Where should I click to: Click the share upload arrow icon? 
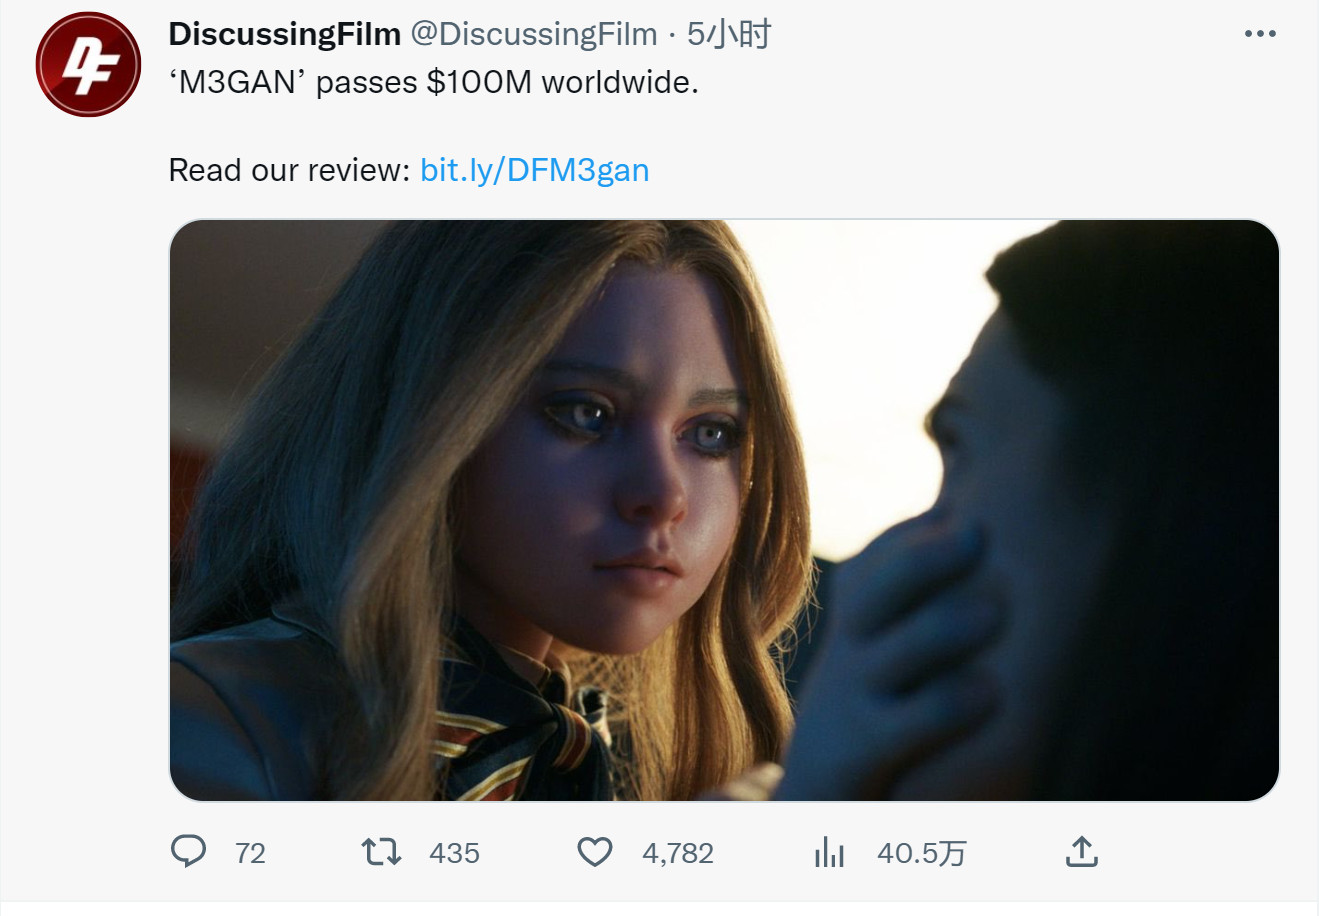tap(1082, 852)
